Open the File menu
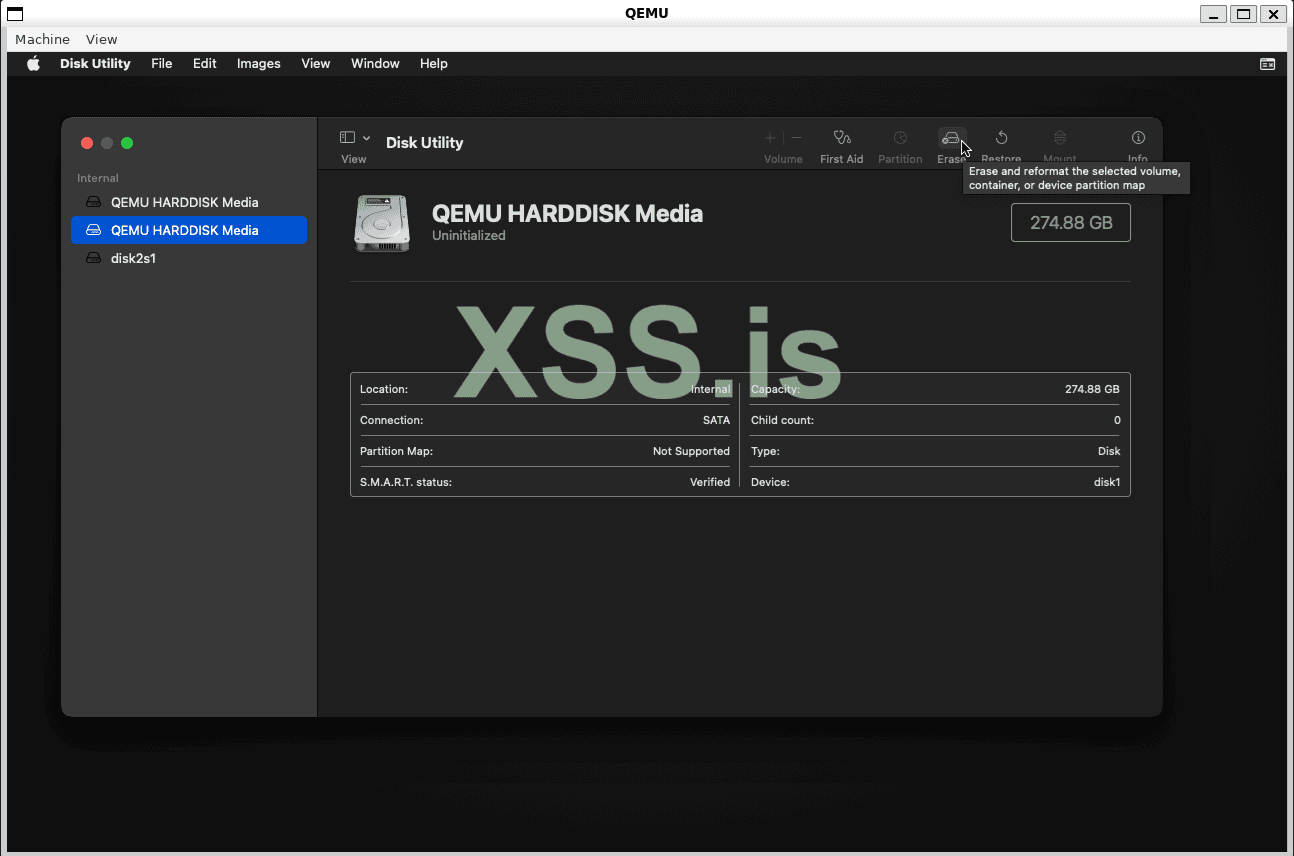The width and height of the screenshot is (1294, 856). pyautogui.click(x=161, y=64)
